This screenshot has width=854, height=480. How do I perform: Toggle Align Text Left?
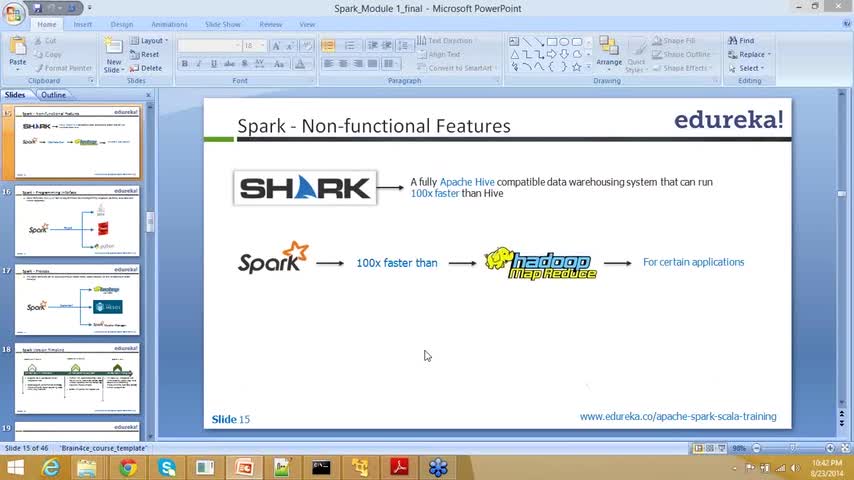pyautogui.click(x=328, y=64)
